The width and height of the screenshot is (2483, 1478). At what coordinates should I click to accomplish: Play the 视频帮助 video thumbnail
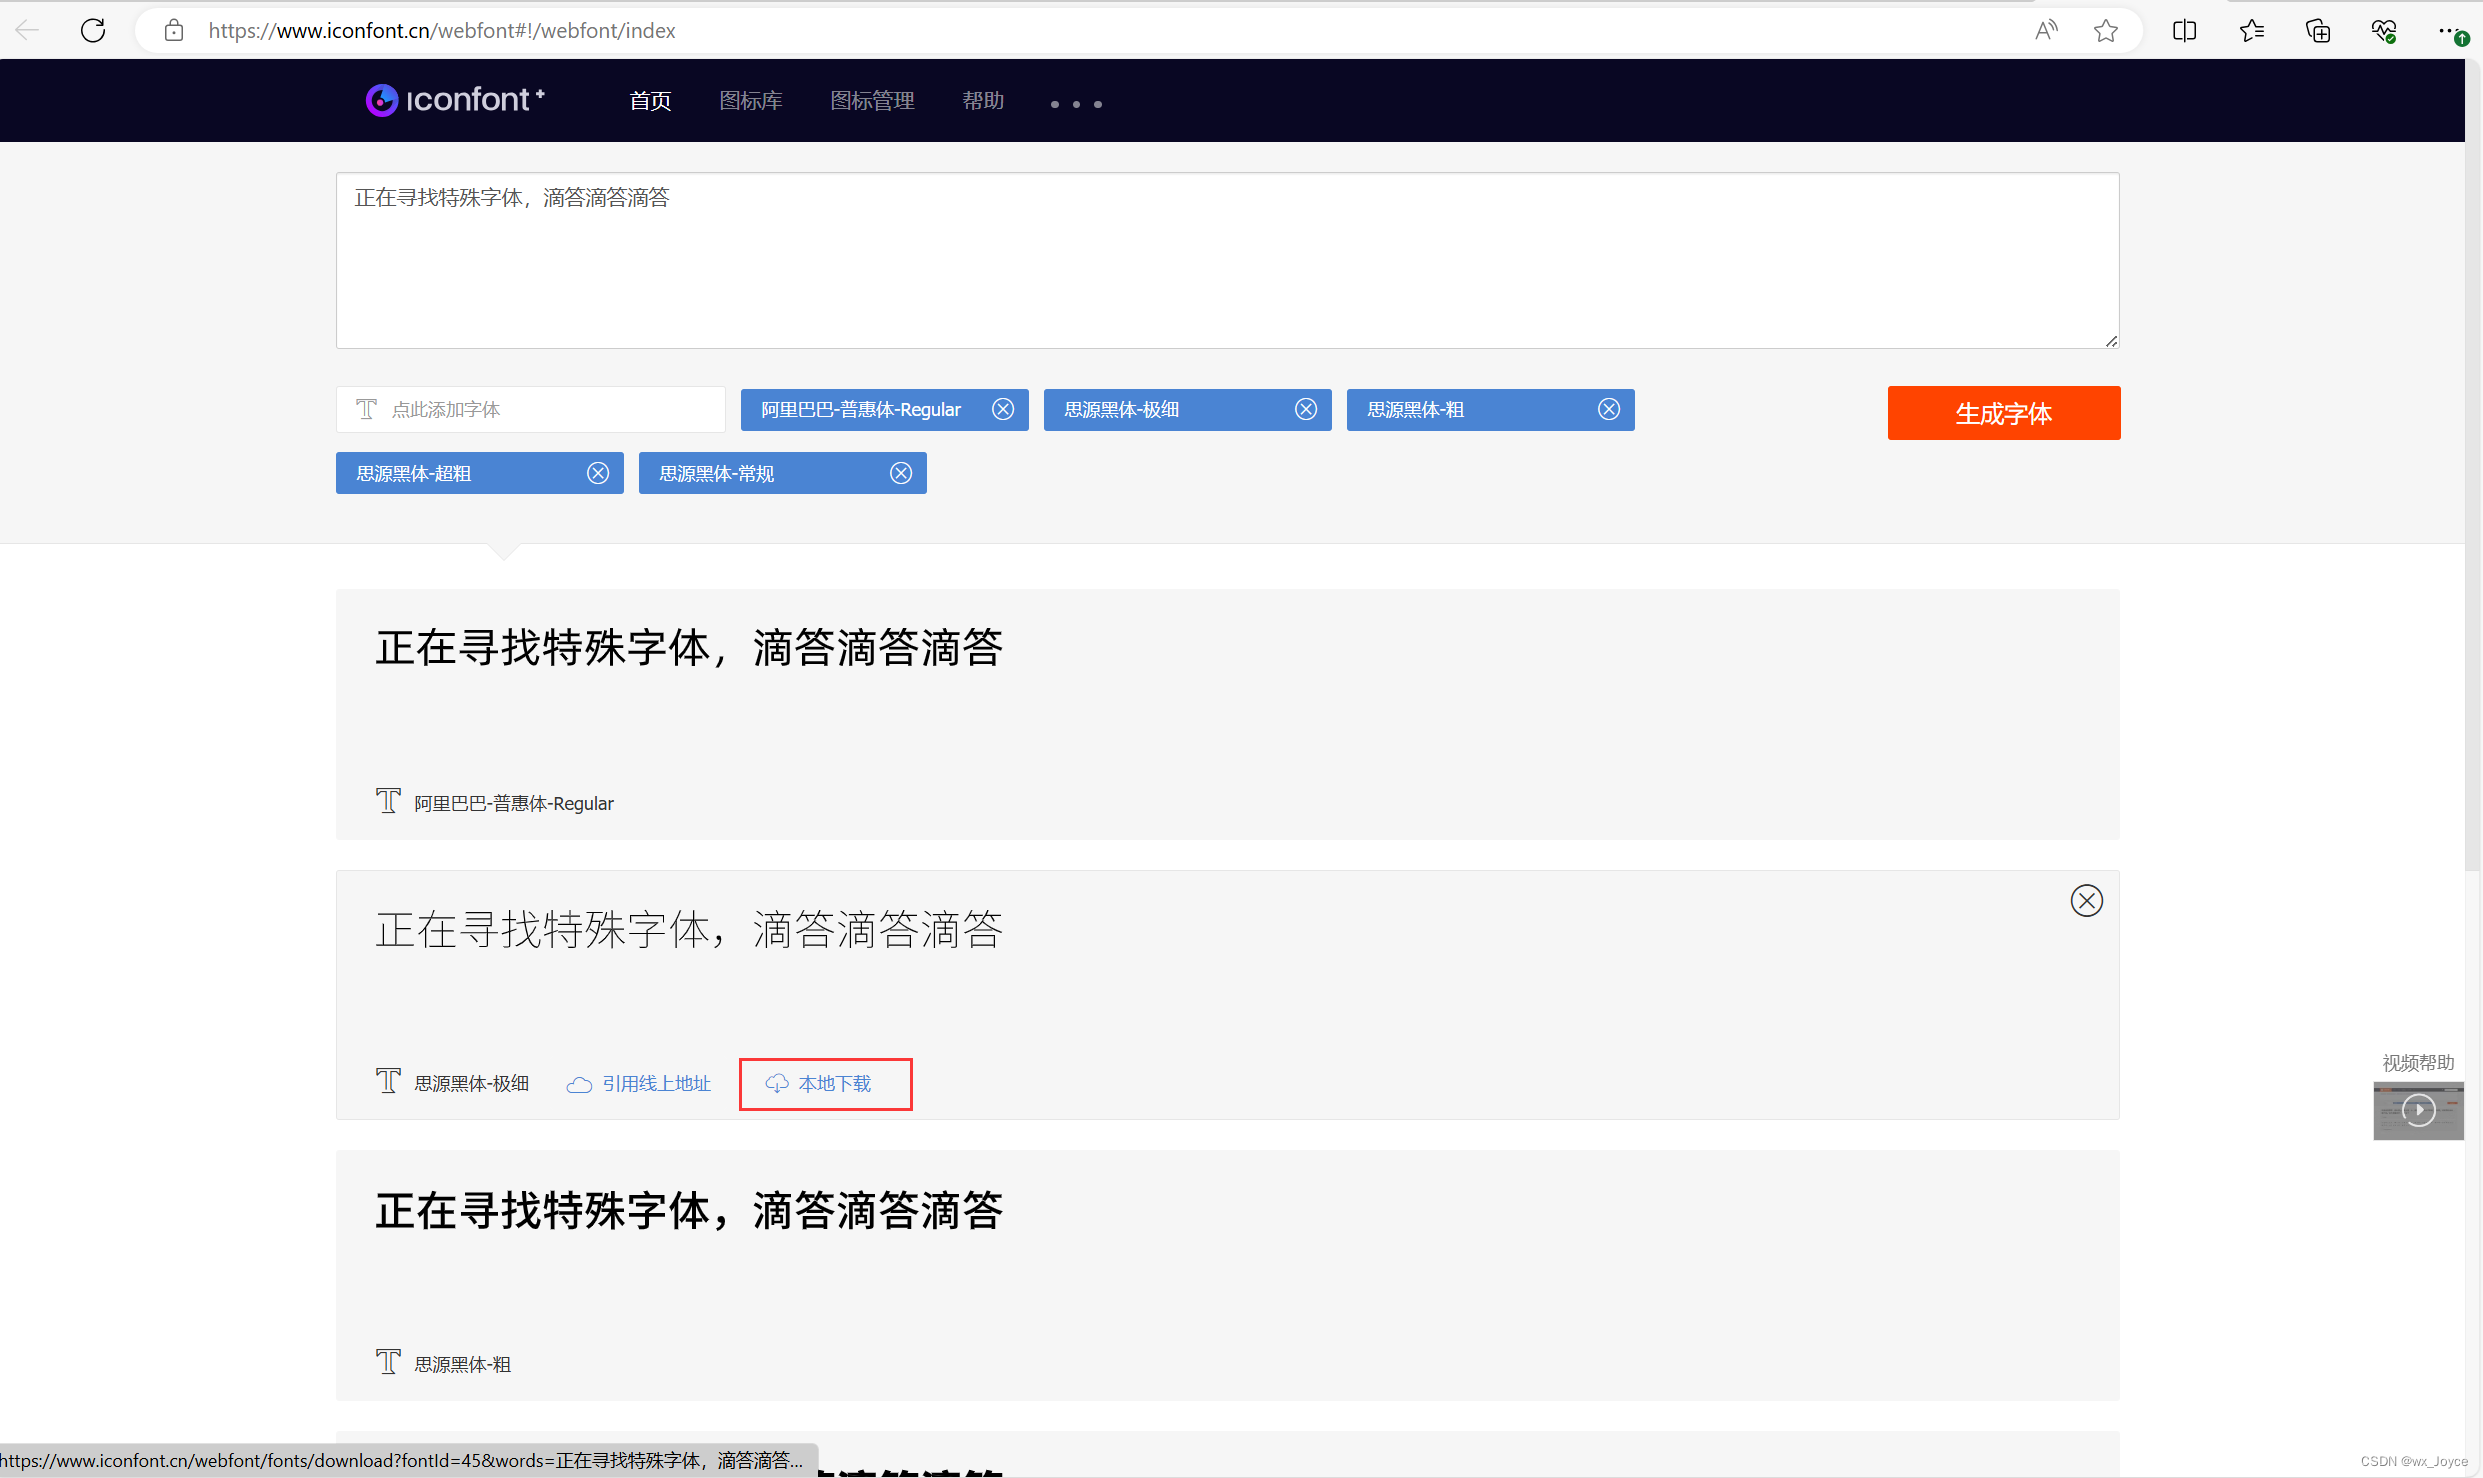point(2418,1110)
